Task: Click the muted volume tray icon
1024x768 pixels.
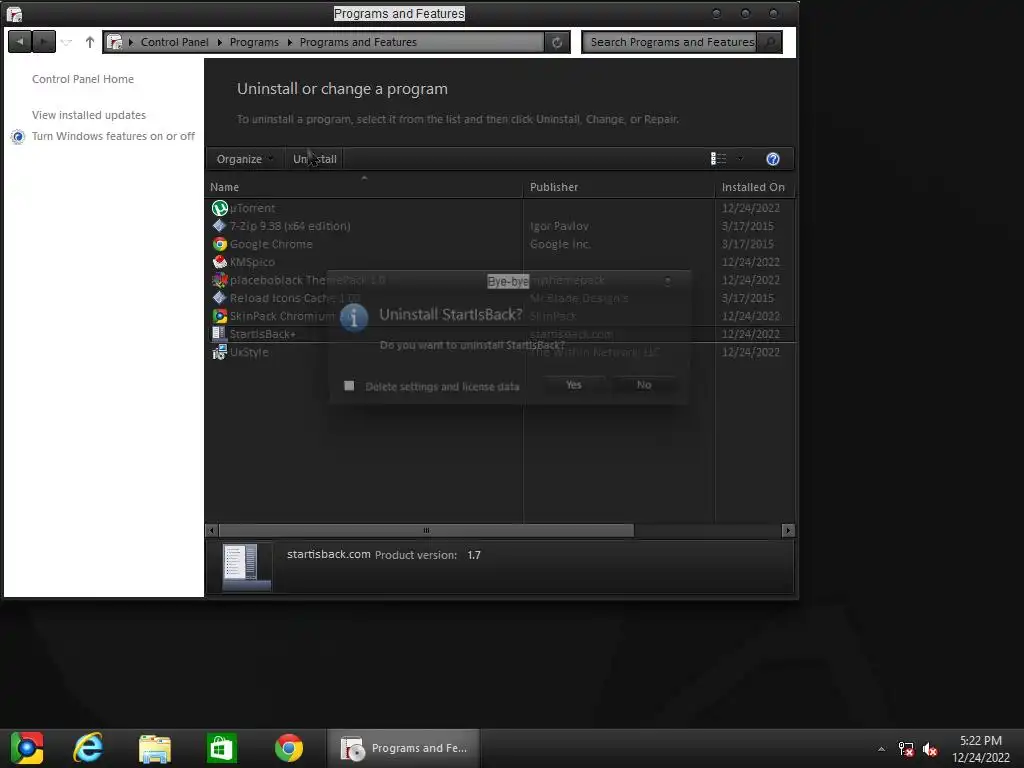Action: click(930, 748)
